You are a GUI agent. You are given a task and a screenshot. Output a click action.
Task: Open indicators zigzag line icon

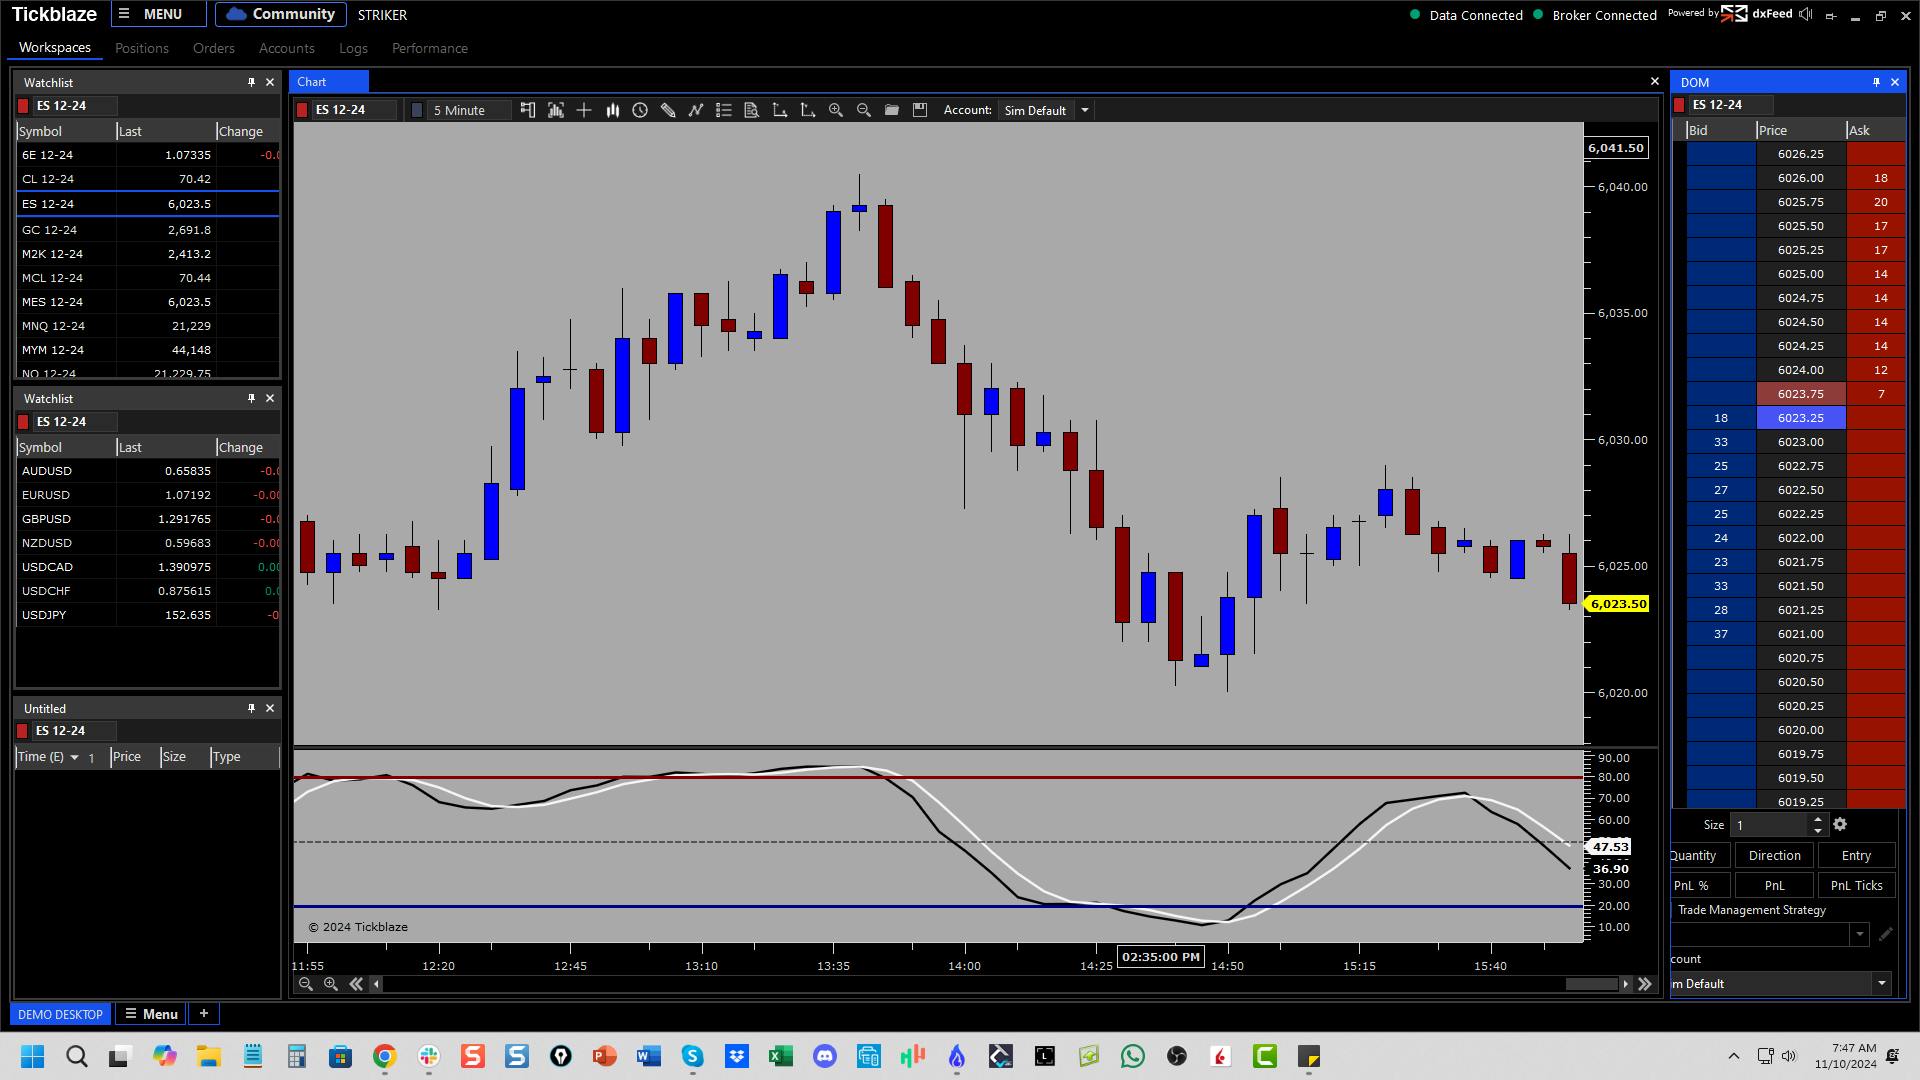[696, 110]
